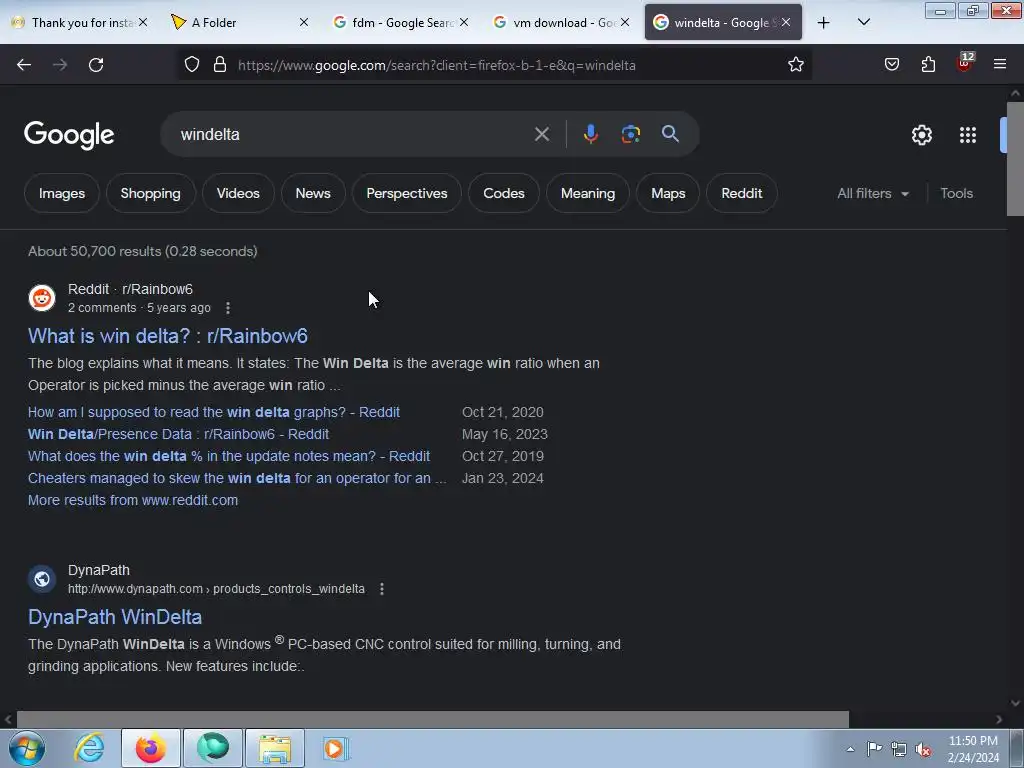Viewport: 1024px width, 768px height.
Task: Open the Extensions puzzle icon
Action: pos(928,65)
